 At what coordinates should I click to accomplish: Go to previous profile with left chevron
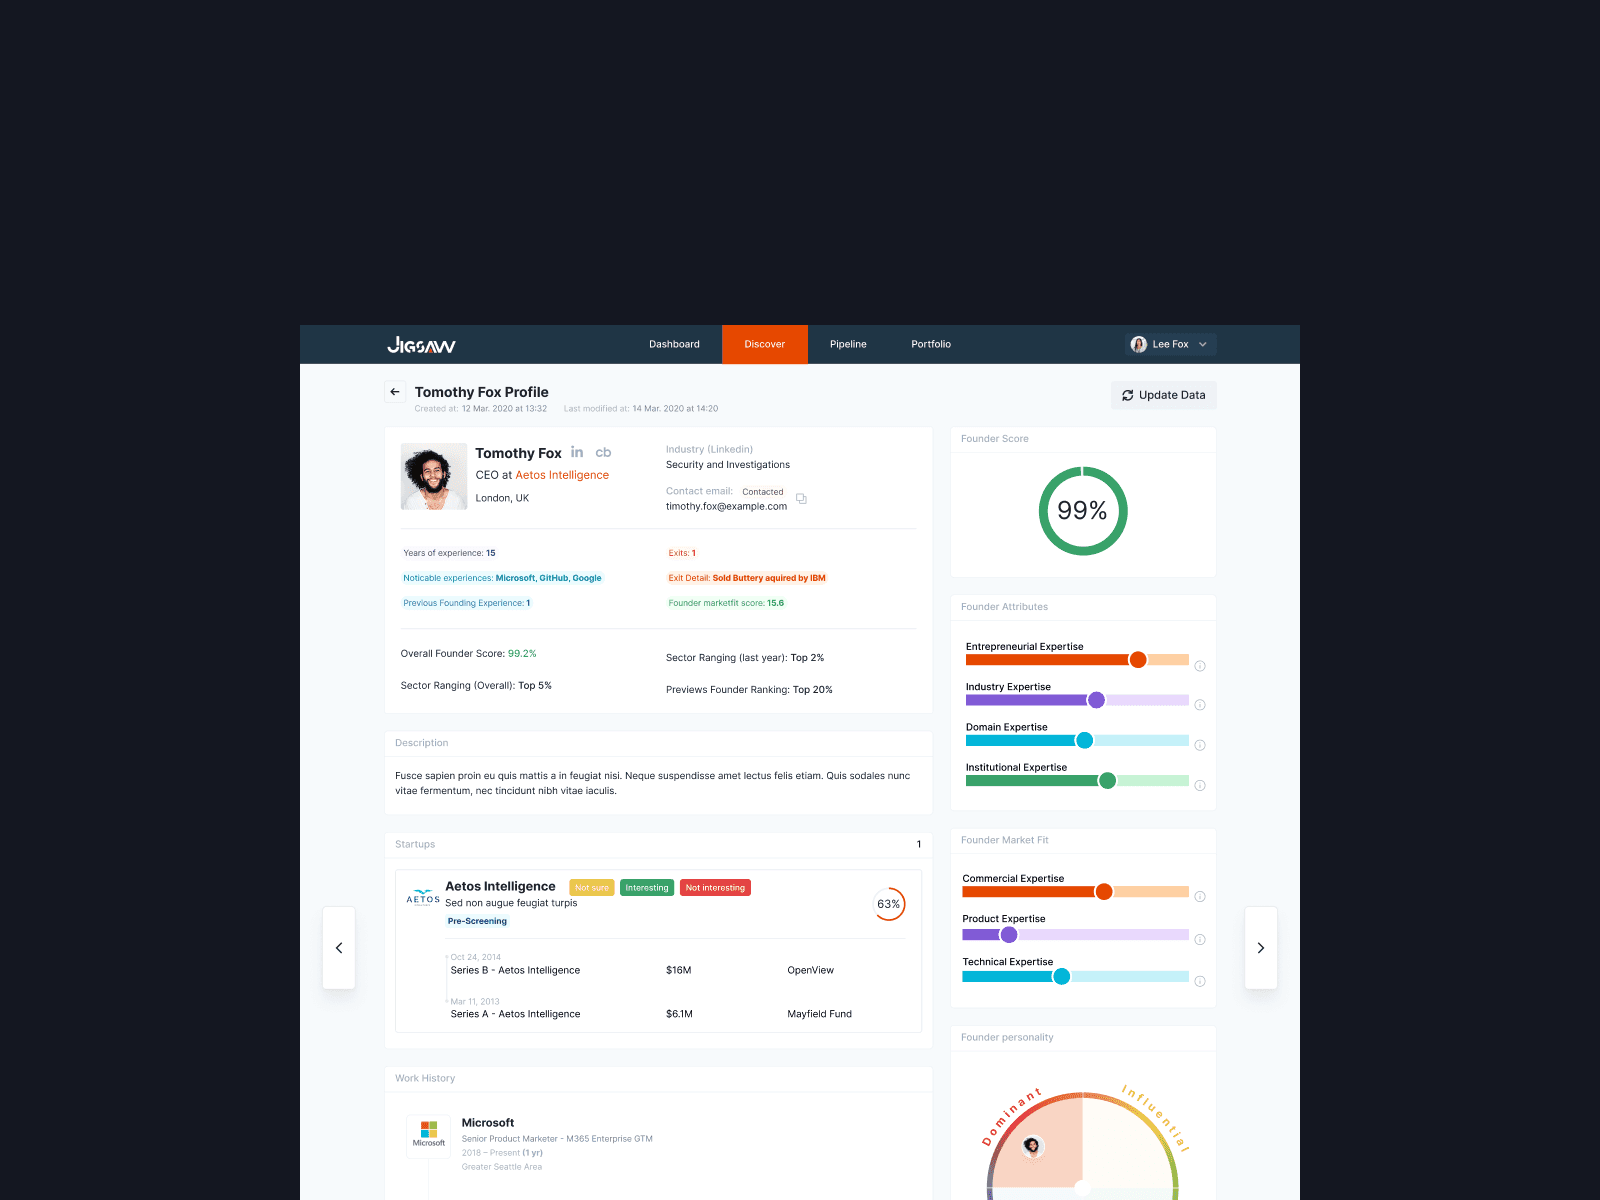click(339, 948)
